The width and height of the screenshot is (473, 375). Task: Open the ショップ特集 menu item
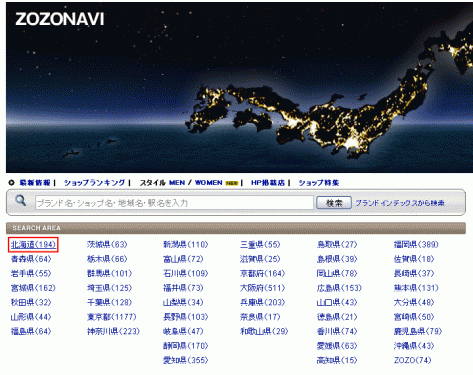319,183
